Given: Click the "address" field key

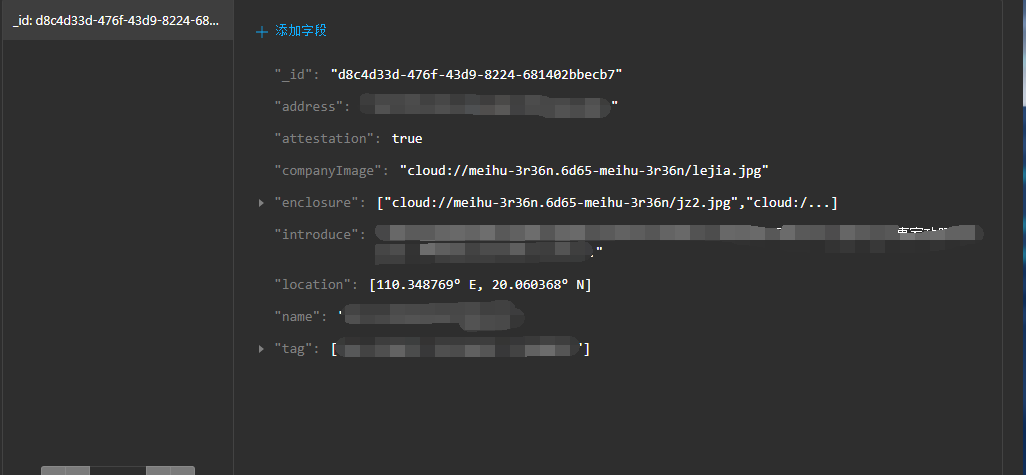Looking at the screenshot, I should pyautogui.click(x=310, y=107).
